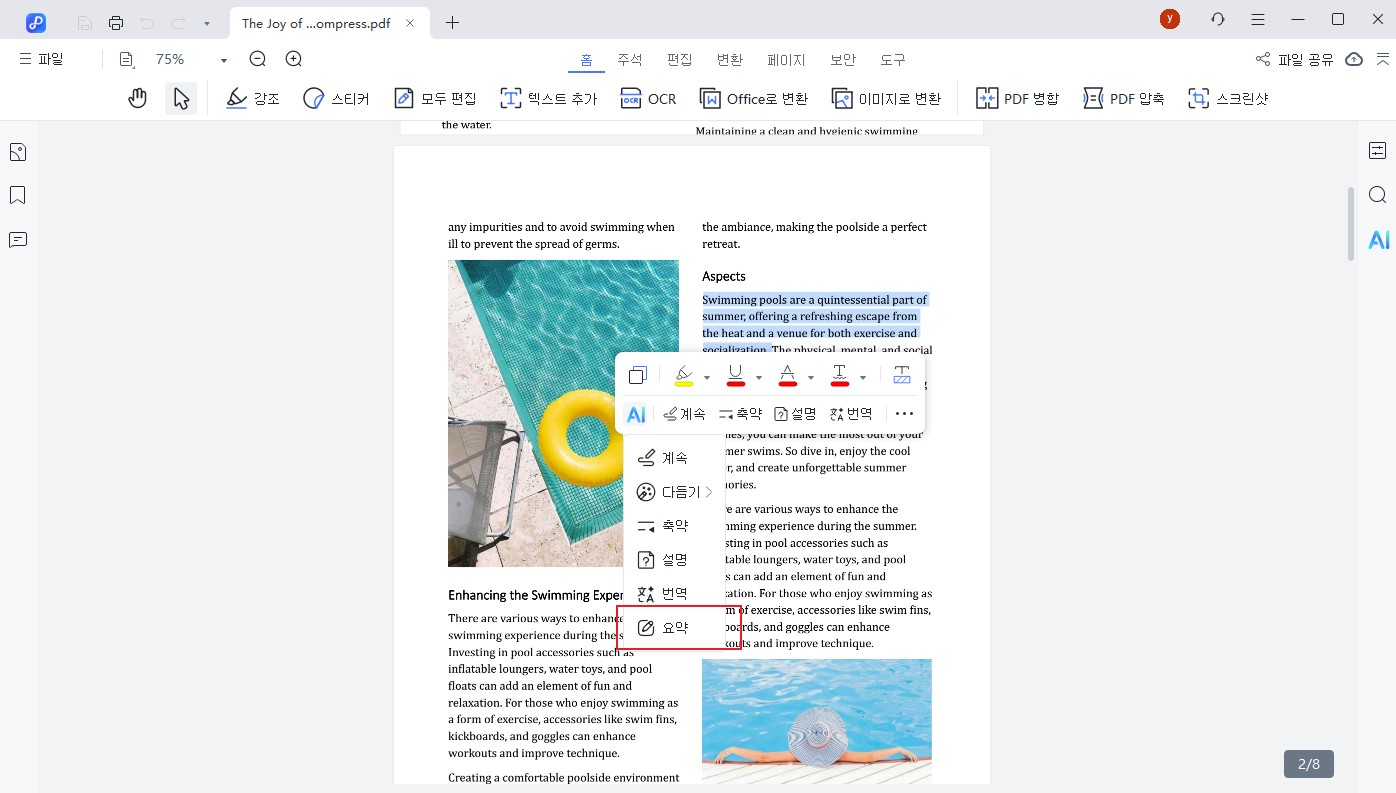Open the AI assistant in right sidebar

click(1378, 239)
